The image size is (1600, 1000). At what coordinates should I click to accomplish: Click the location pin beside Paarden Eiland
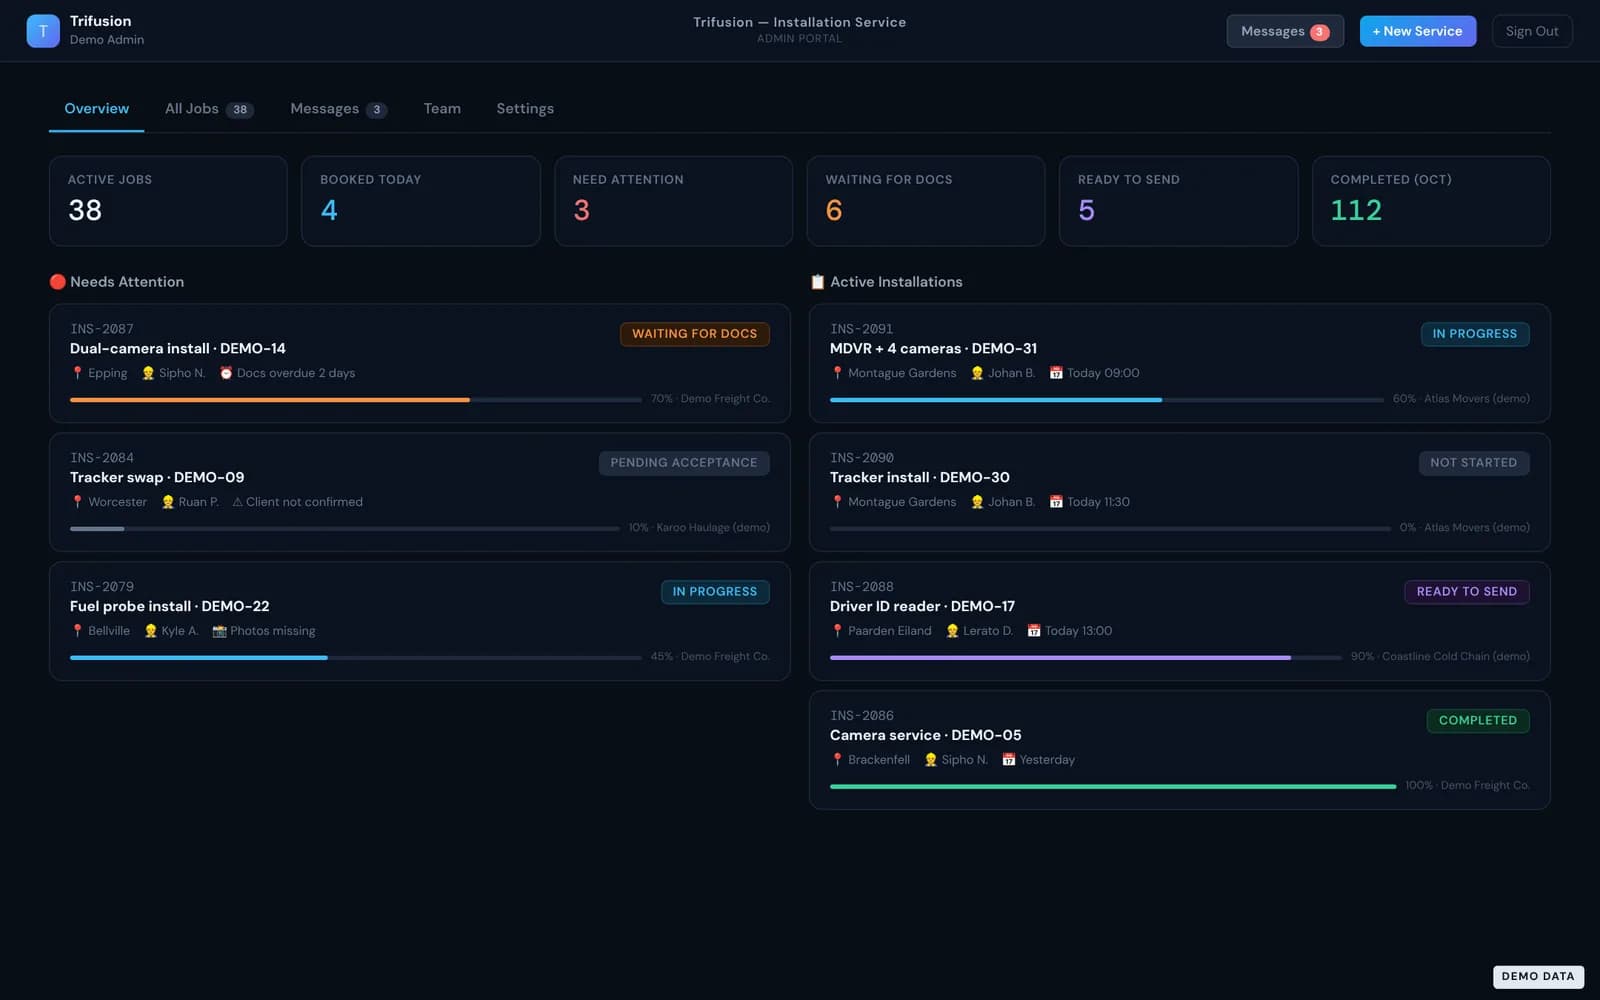pyautogui.click(x=837, y=631)
